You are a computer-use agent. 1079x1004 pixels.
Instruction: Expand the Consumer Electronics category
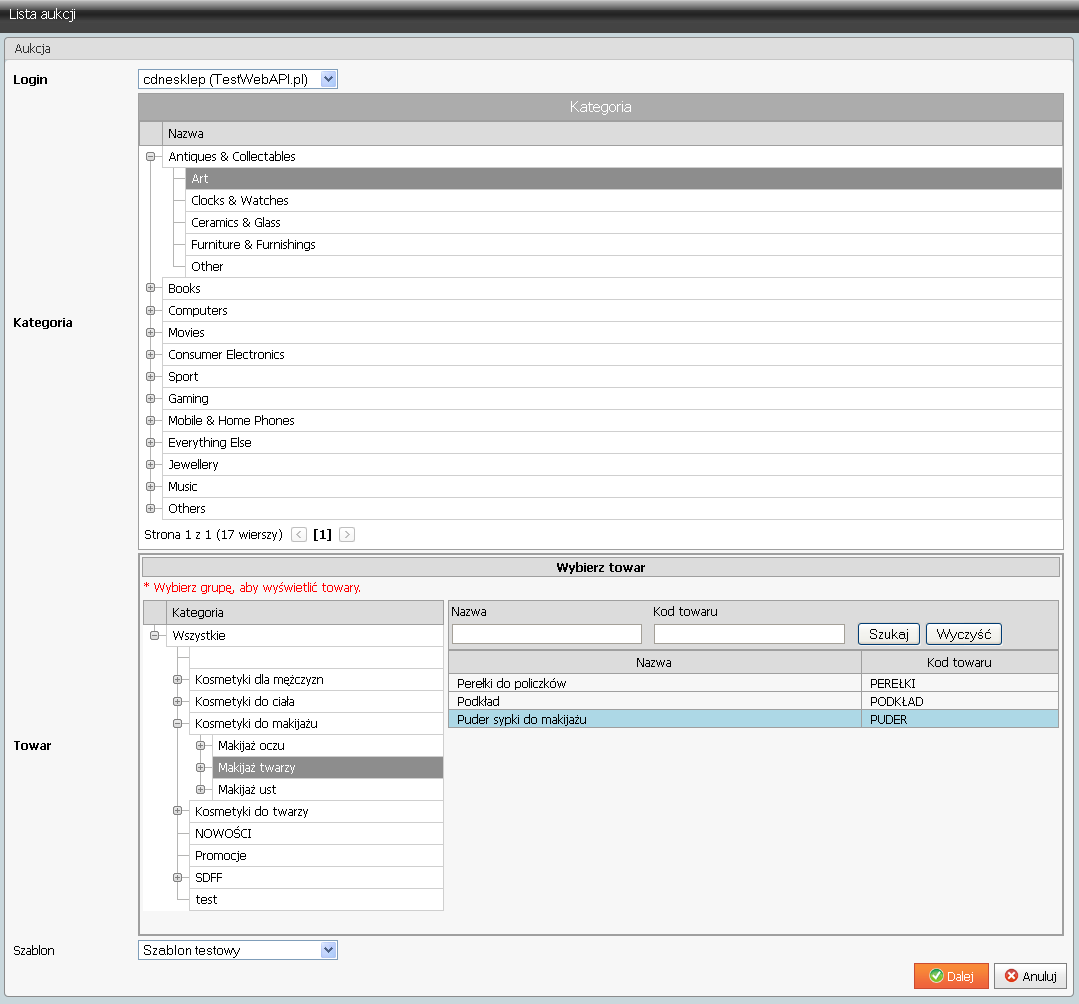pos(150,354)
